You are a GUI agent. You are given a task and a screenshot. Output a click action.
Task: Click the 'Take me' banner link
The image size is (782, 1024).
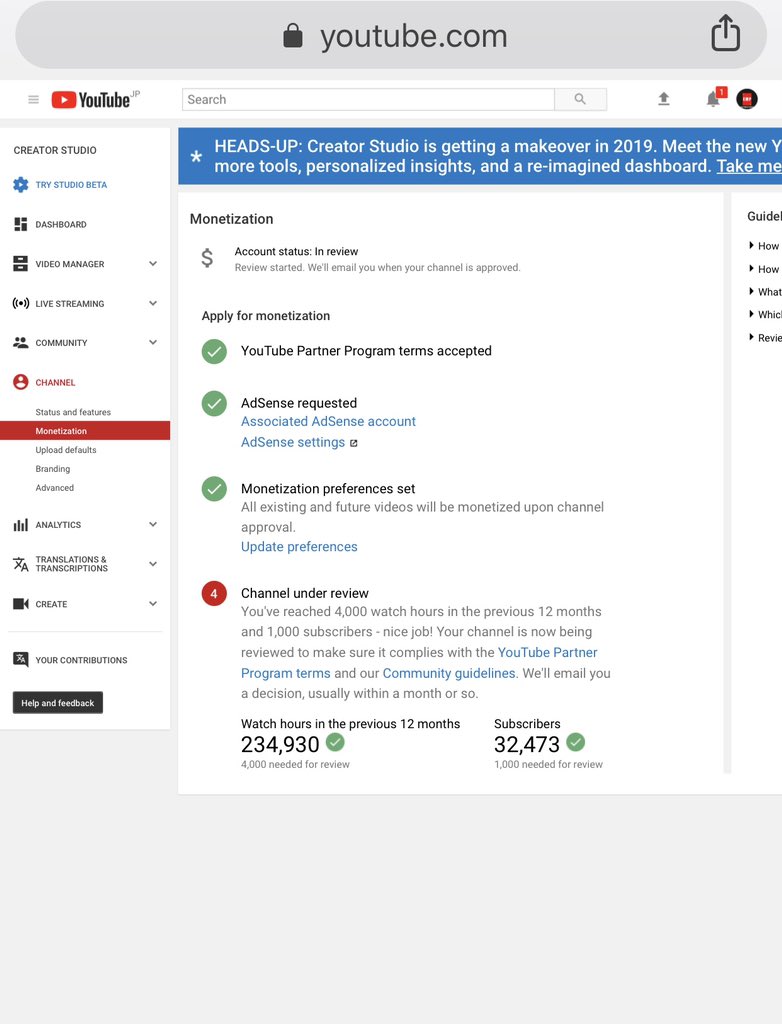[749, 166]
